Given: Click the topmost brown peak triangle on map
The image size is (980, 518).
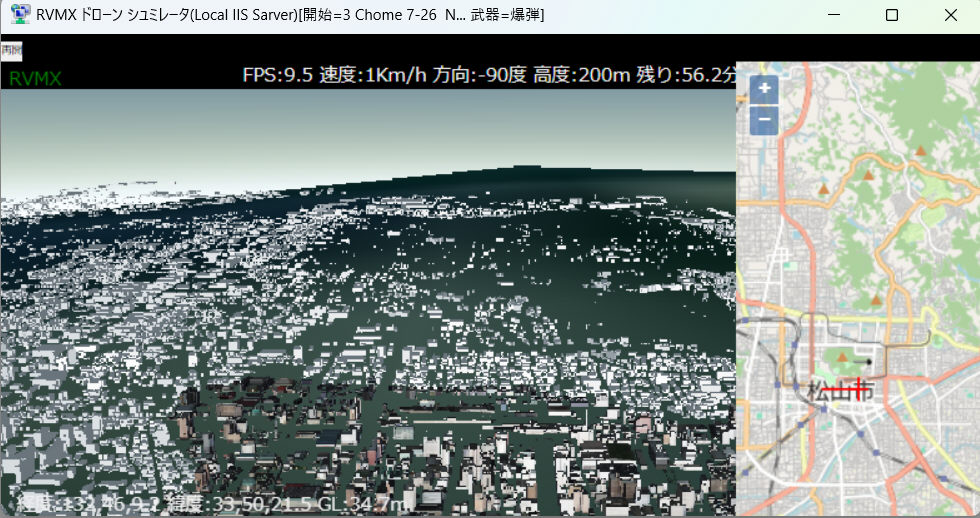Looking at the screenshot, I should (921, 150).
